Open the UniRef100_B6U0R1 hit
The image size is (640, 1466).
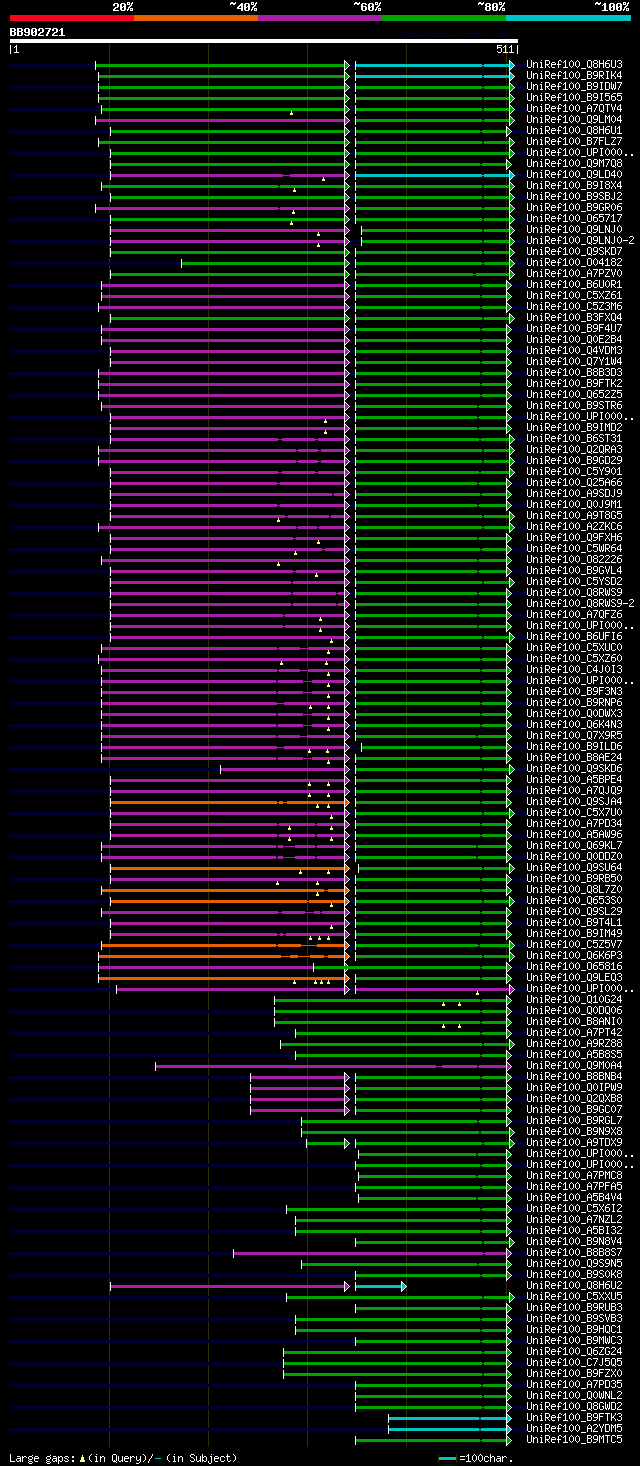574,284
